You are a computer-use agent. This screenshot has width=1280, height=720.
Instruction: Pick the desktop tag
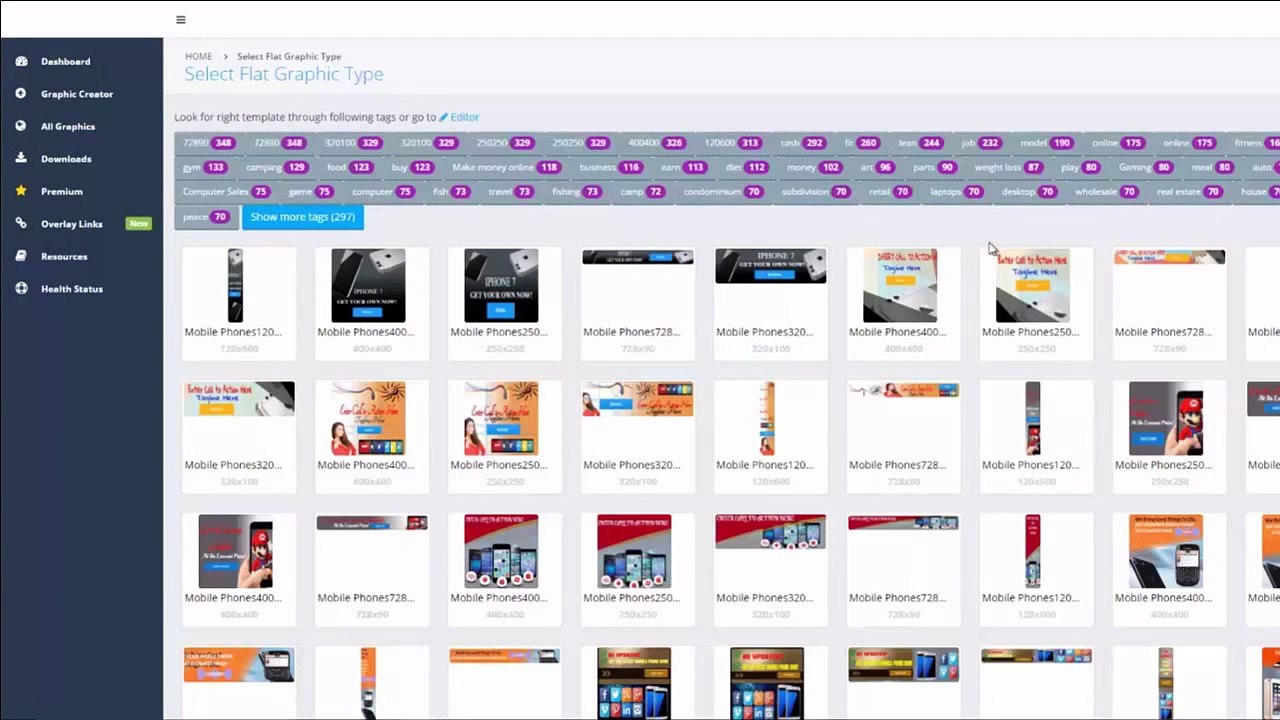click(x=1029, y=191)
